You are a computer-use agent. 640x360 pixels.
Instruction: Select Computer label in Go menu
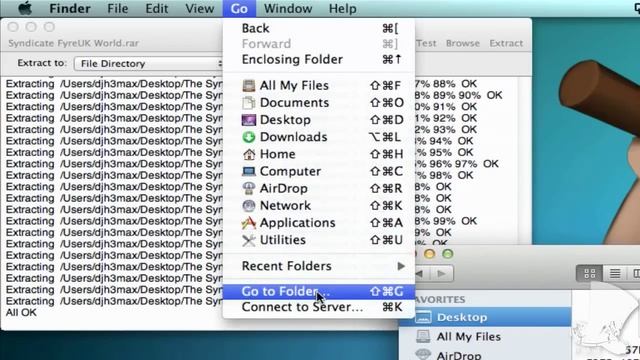coord(290,171)
